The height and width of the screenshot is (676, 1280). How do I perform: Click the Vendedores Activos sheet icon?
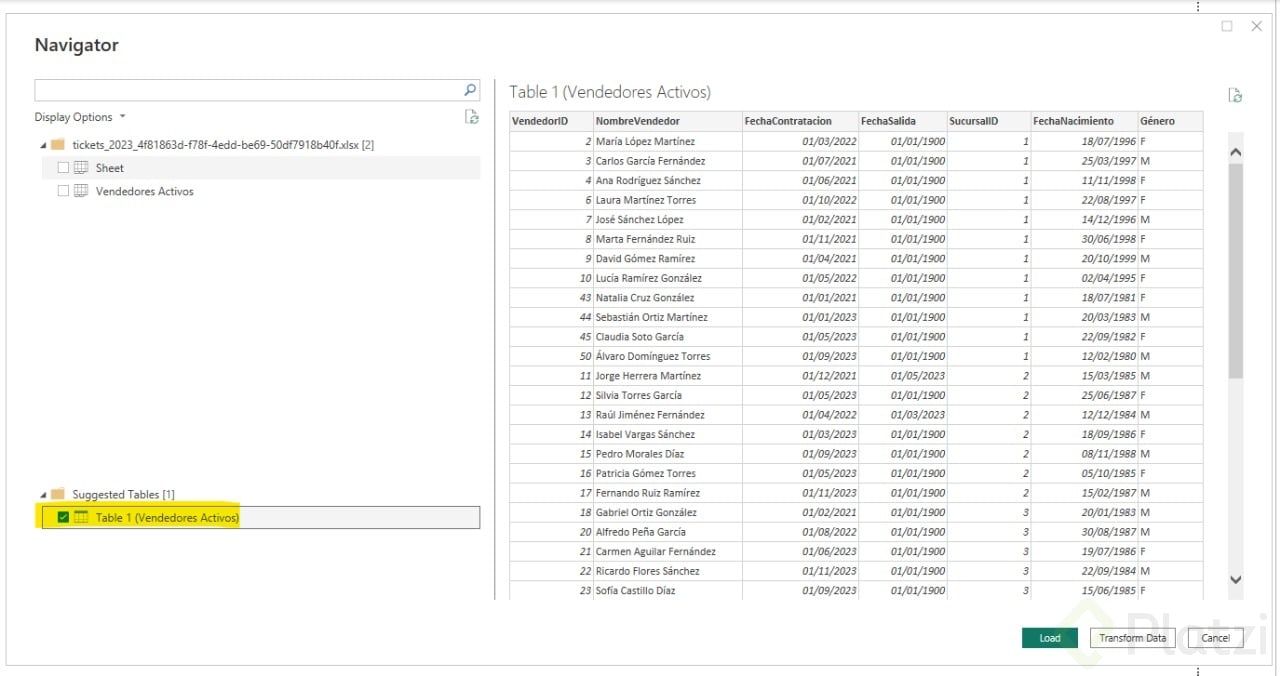tap(81, 191)
